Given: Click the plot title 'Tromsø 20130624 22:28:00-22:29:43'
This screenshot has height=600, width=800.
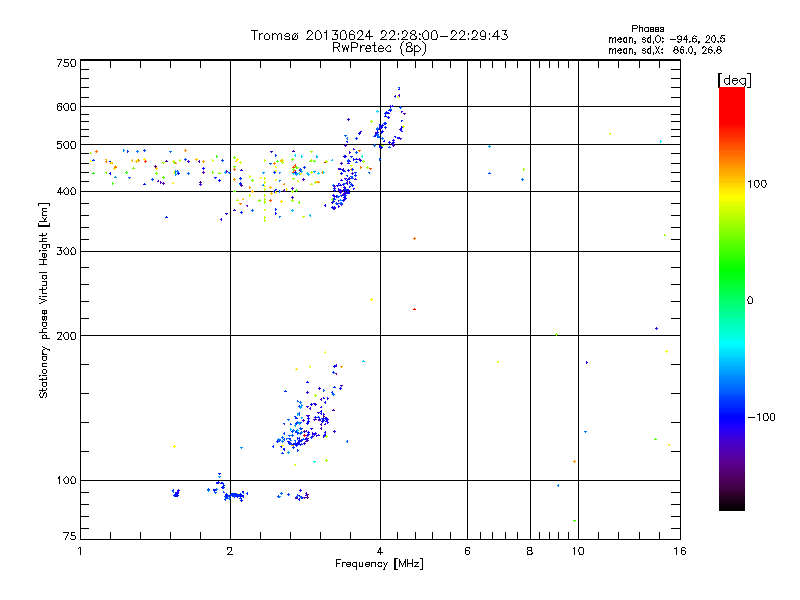Looking at the screenshot, I should pyautogui.click(x=379, y=35).
